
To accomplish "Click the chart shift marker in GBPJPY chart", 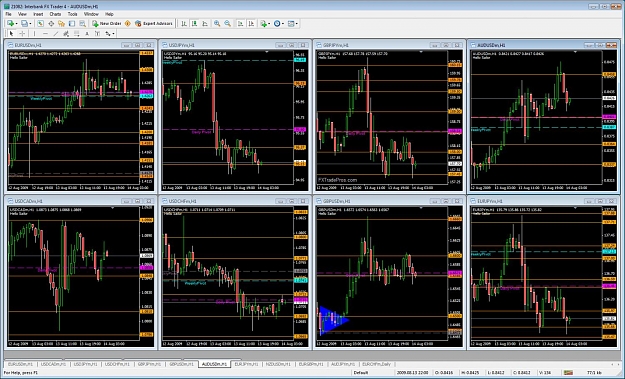I will pyautogui.click(x=421, y=52).
